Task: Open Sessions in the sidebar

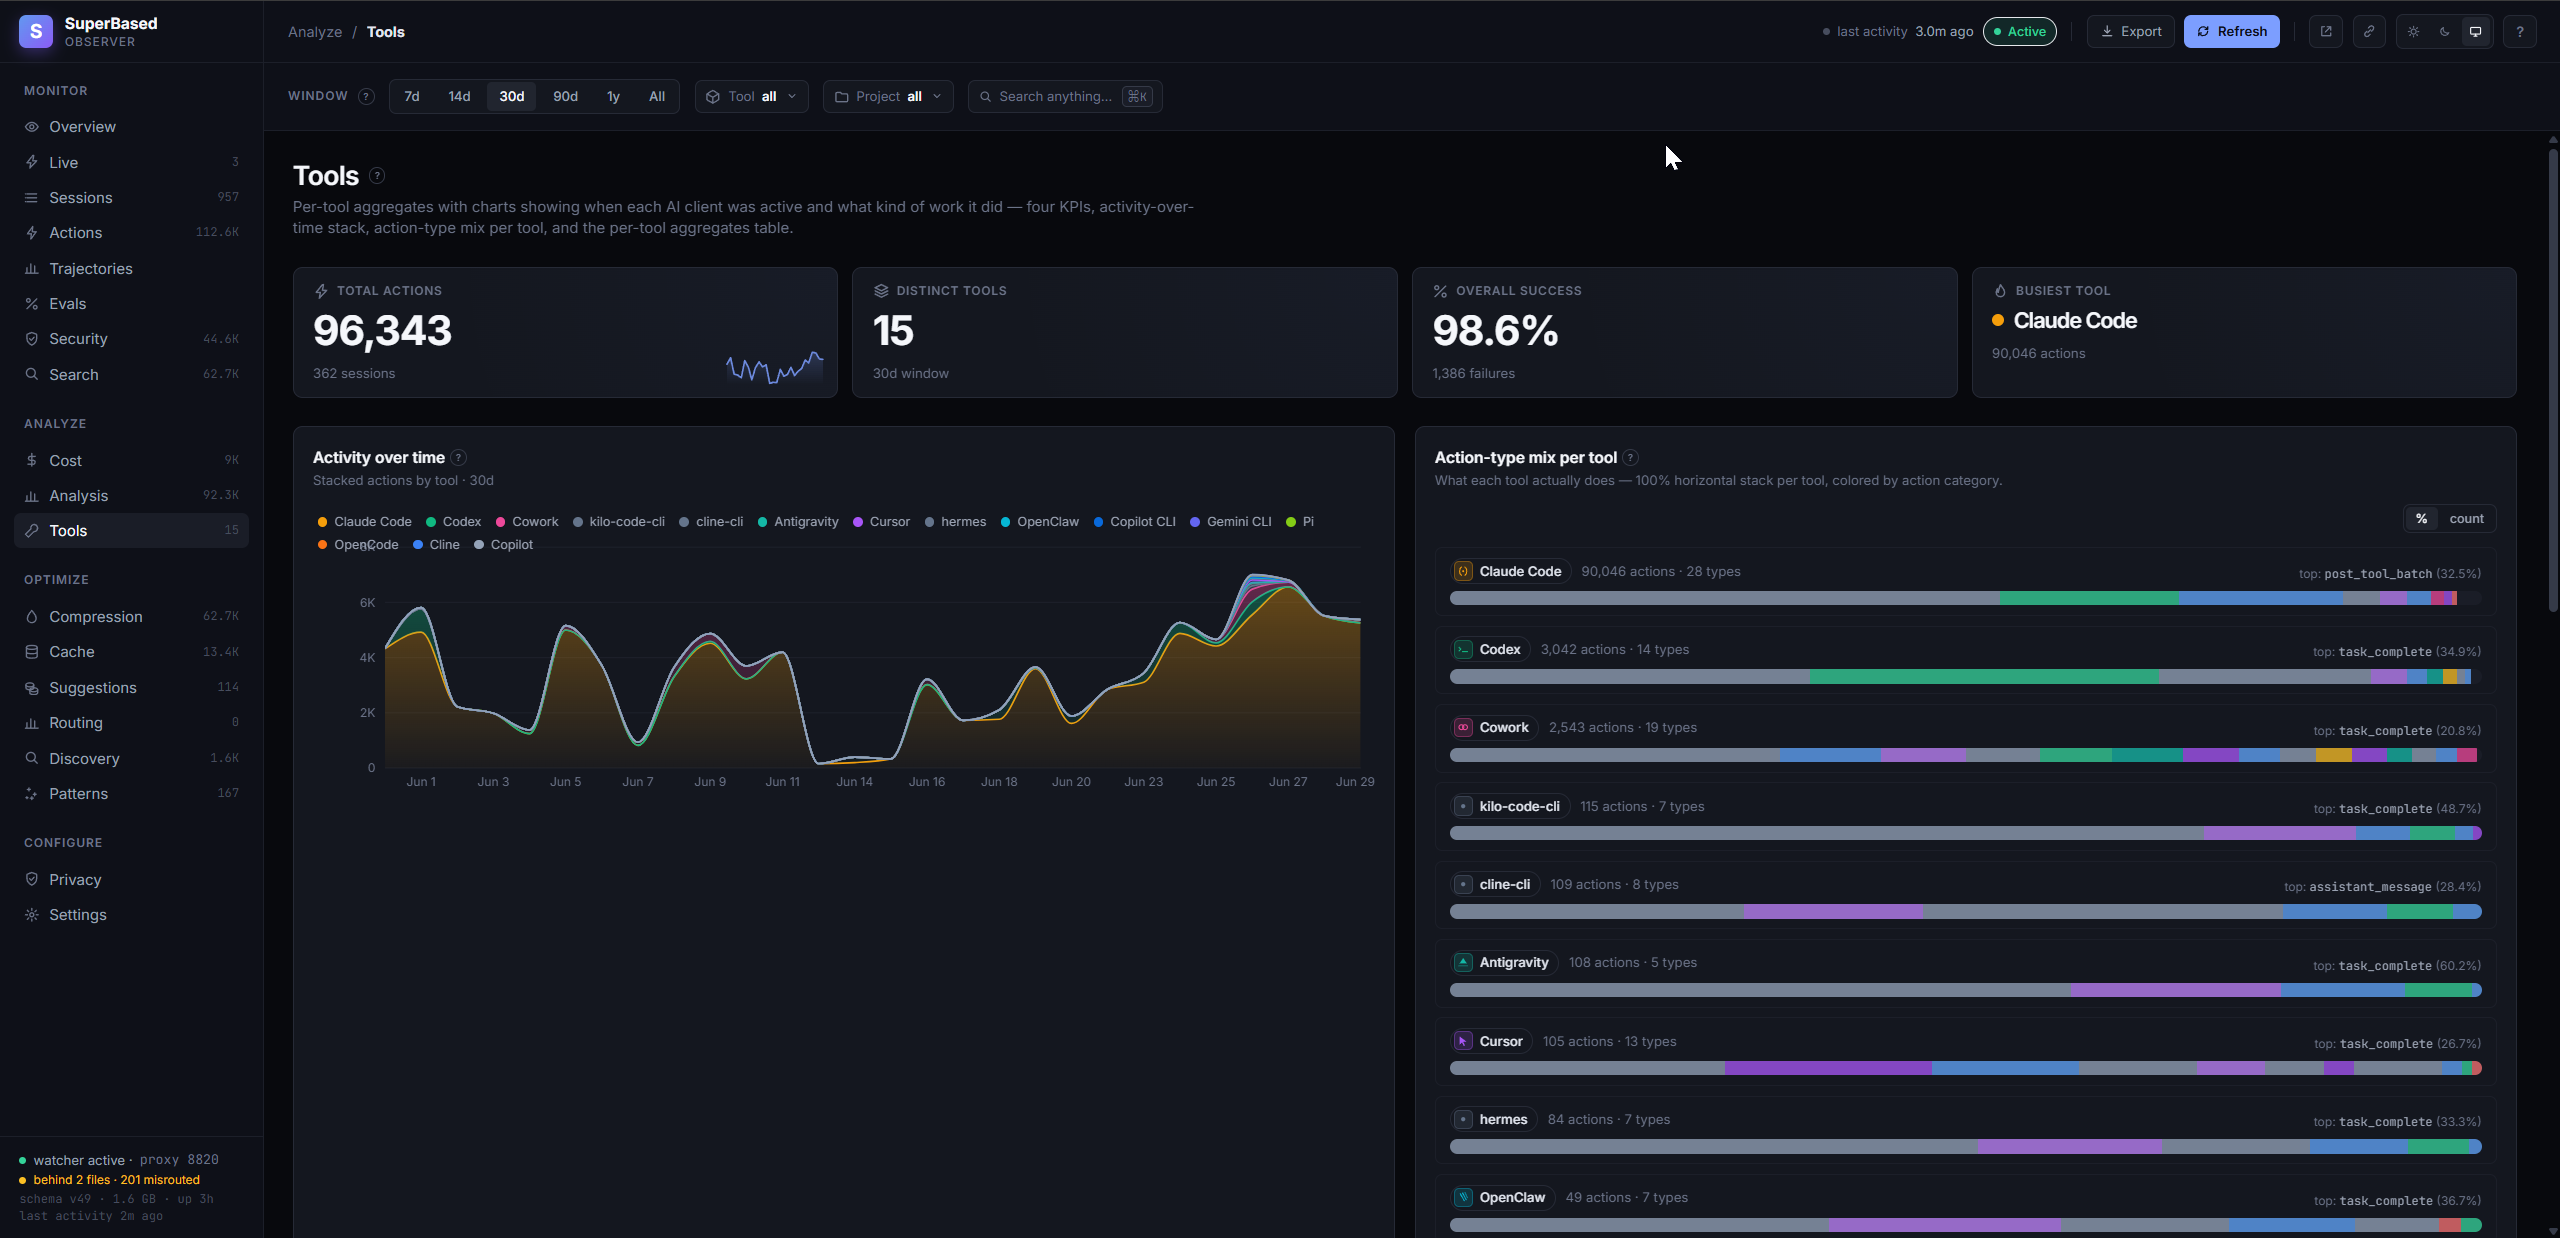Action: click(x=131, y=197)
